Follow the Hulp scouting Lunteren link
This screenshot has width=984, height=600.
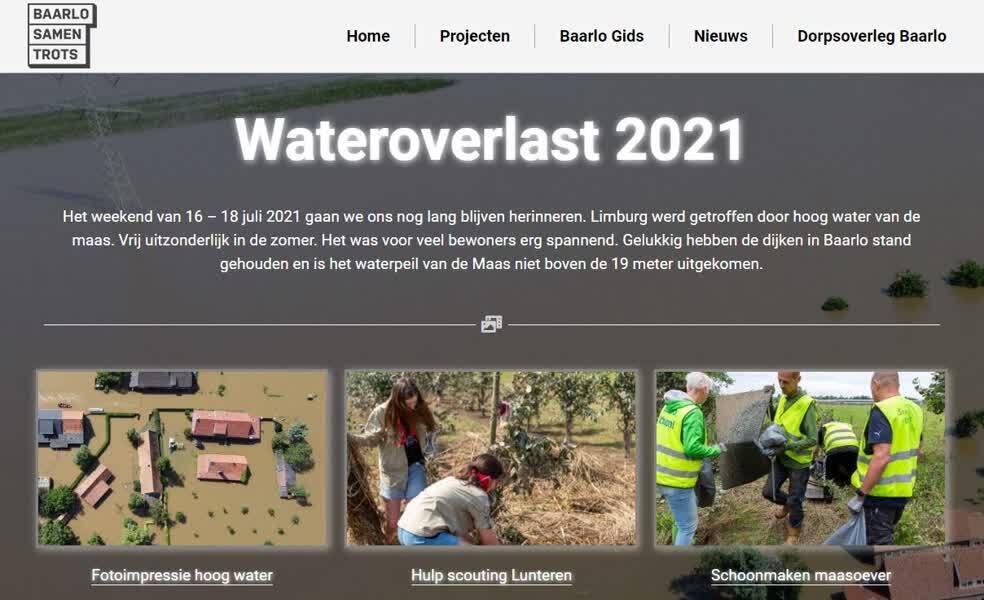click(491, 576)
